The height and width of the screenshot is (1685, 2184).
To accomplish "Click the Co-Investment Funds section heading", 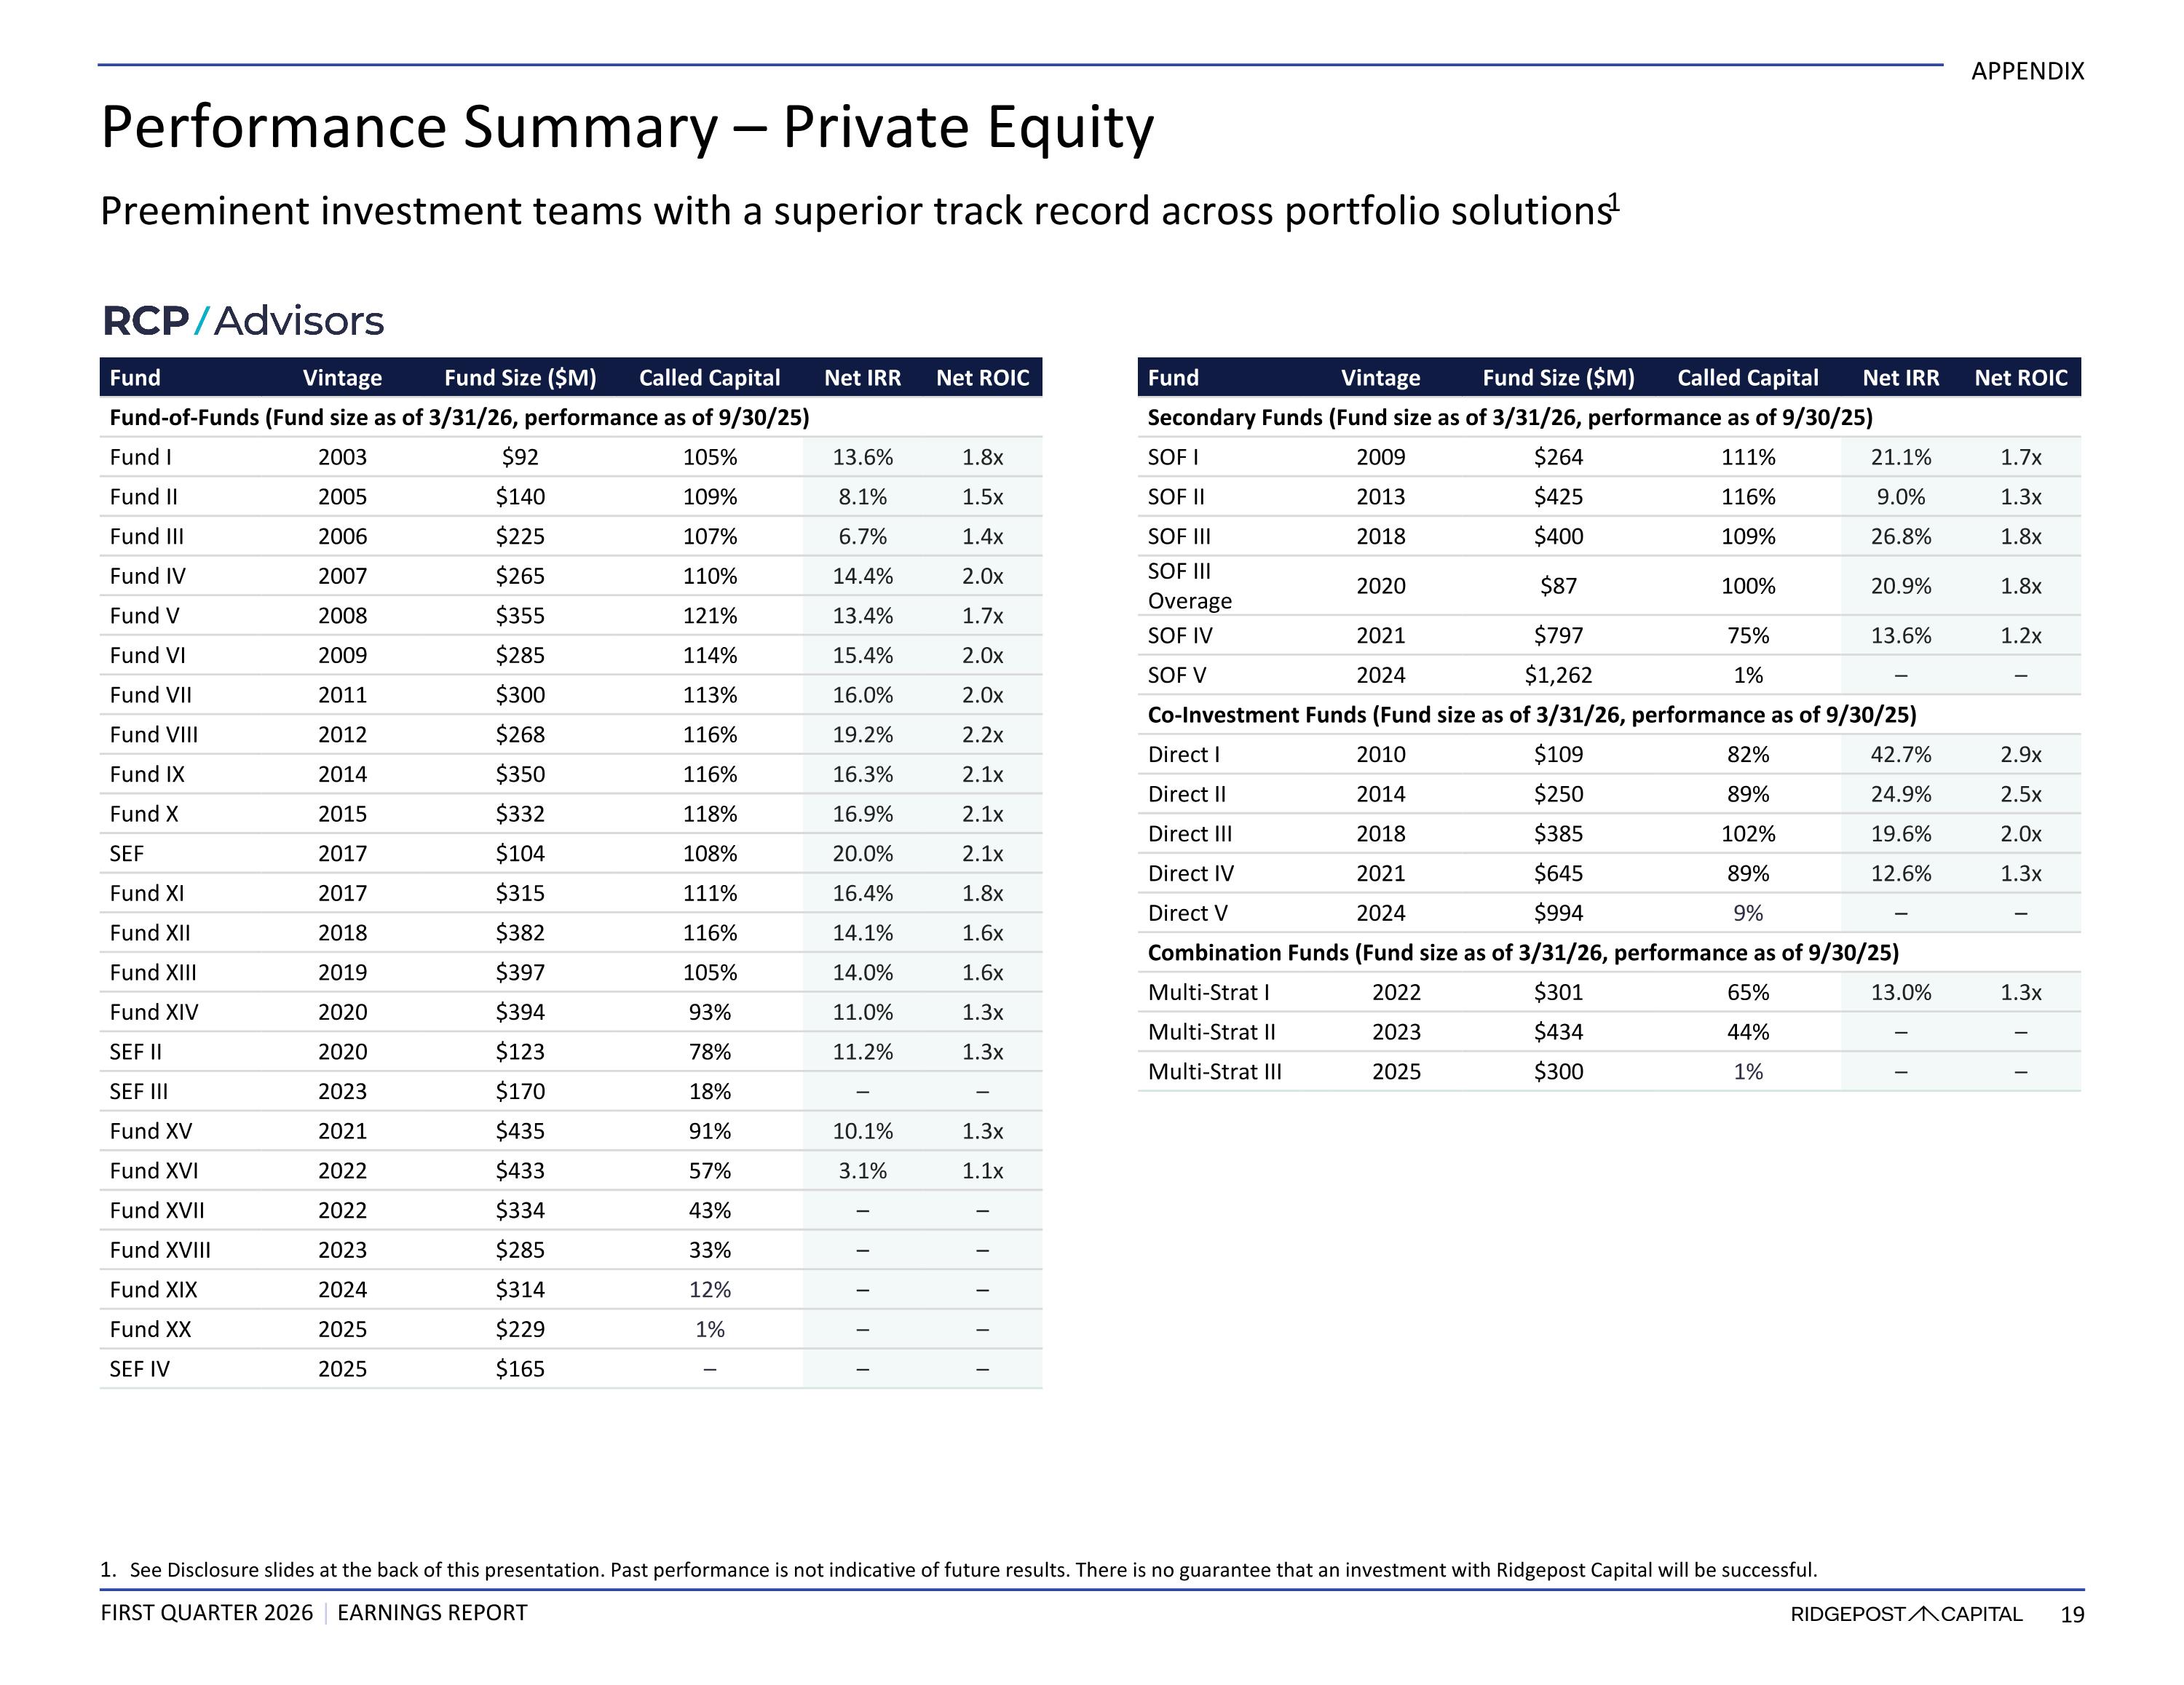I will click(1531, 715).
